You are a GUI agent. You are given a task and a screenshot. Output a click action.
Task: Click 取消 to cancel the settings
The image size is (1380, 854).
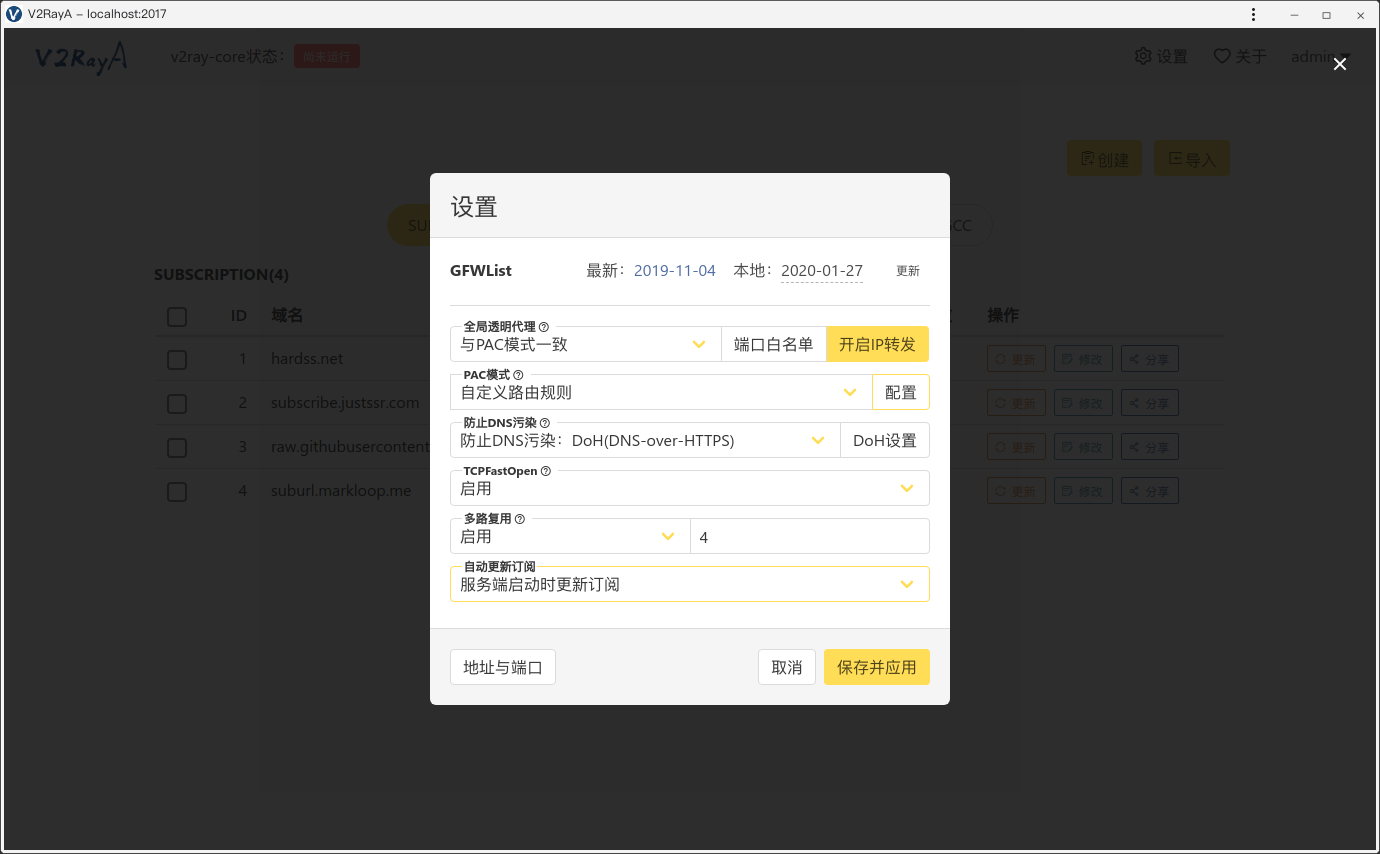[787, 667]
